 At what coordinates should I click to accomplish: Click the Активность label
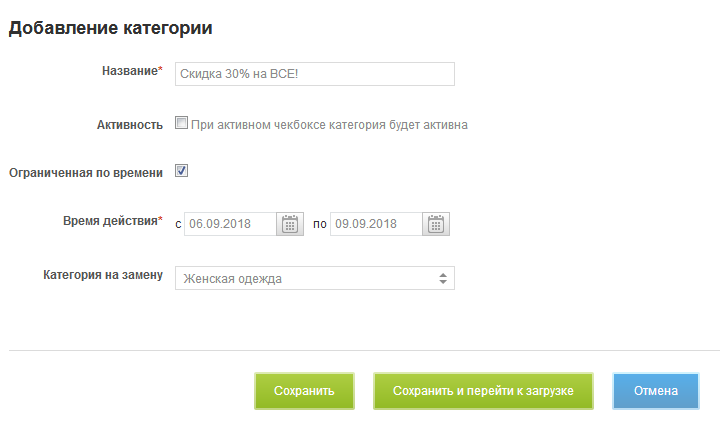[129, 125]
